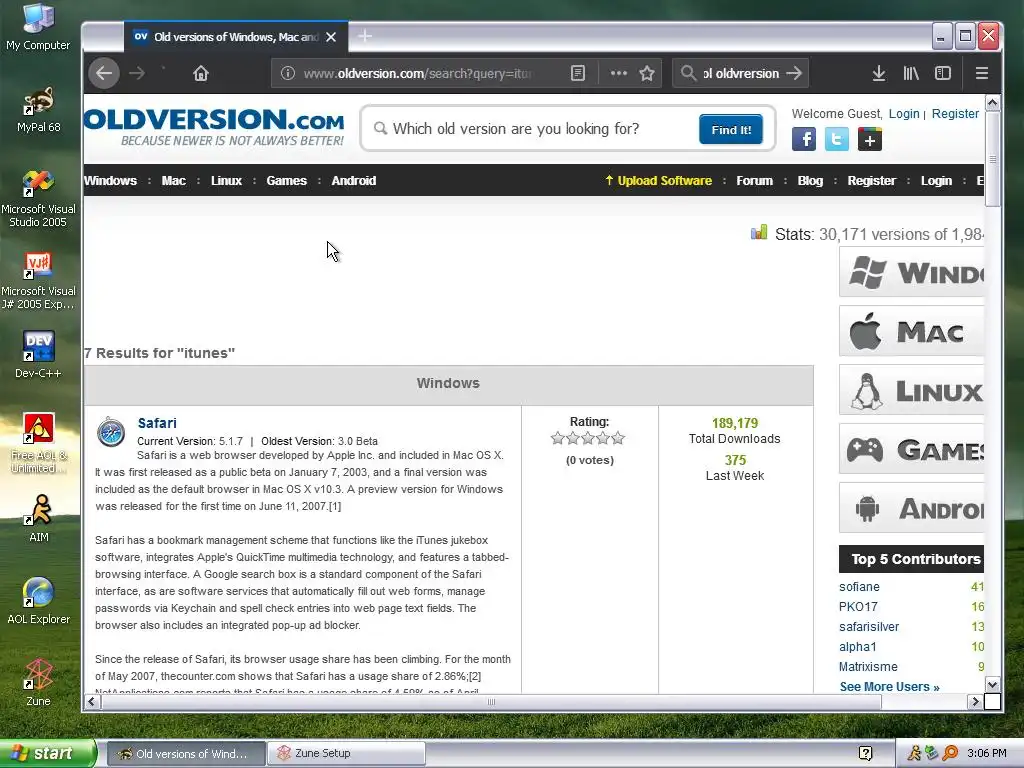This screenshot has height=768, width=1024.
Task: Select Dev-C++ desktop icon
Action: (x=38, y=354)
